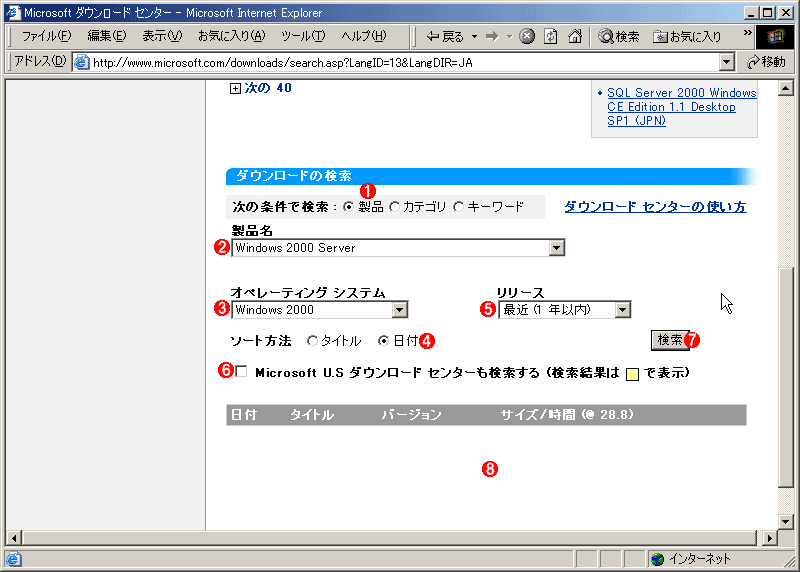Image resolution: width=800 pixels, height=572 pixels.
Task: Open the 編集(E) menu
Action: pyautogui.click(x=107, y=36)
